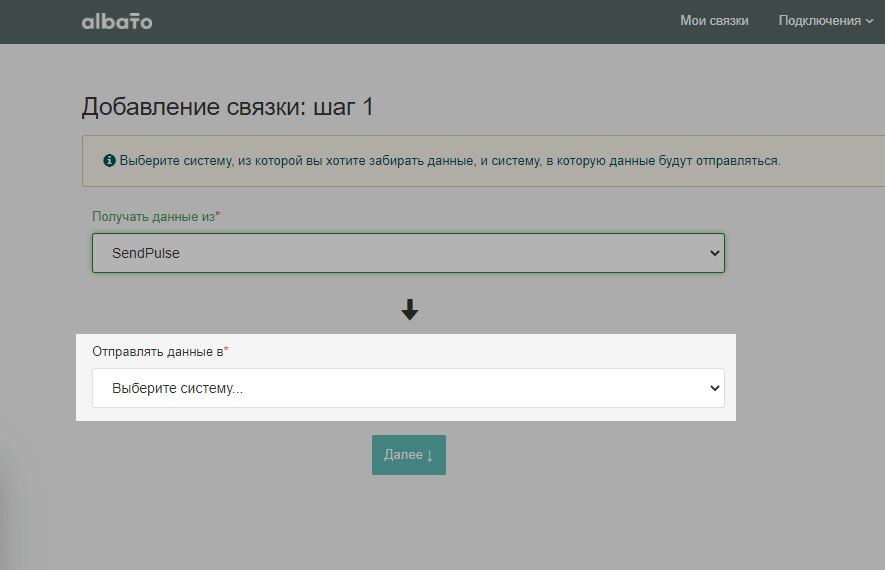Viewport: 885px width, 570px height.
Task: Click the hint text about choosing systems
Action: click(x=450, y=161)
